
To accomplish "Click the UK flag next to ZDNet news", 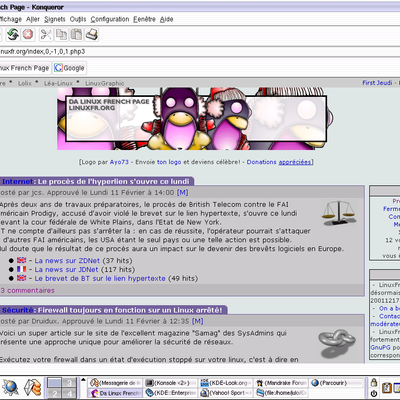I will coord(21,260).
